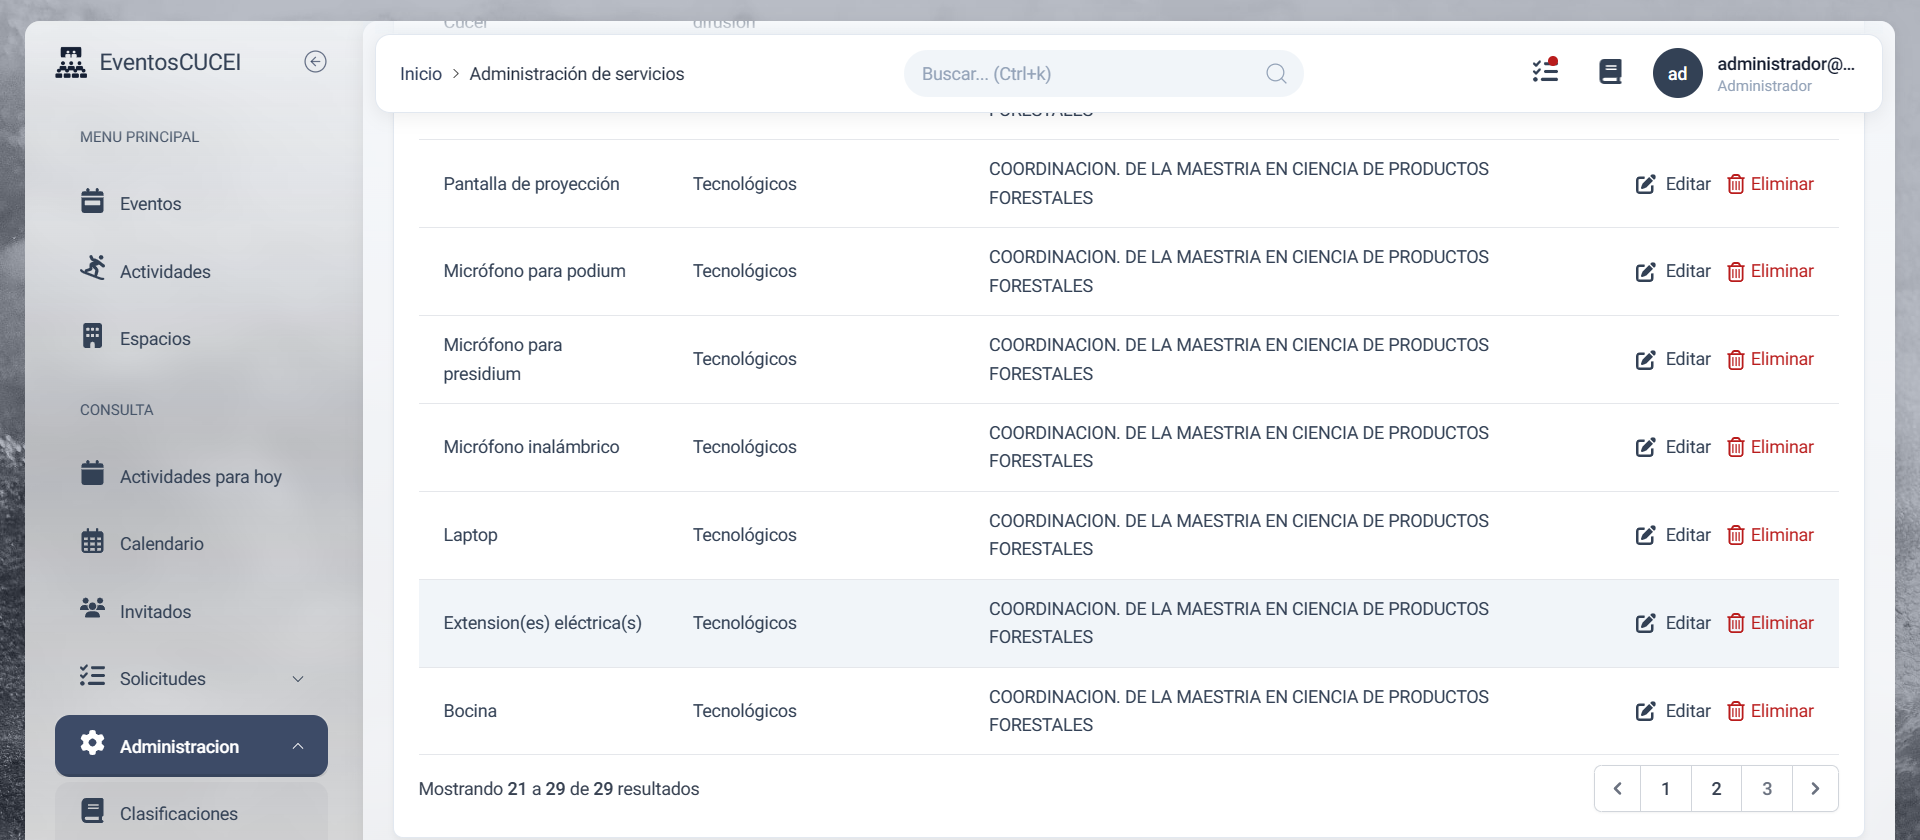Open the pending tasks list icon
1920x840 pixels.
1545,71
